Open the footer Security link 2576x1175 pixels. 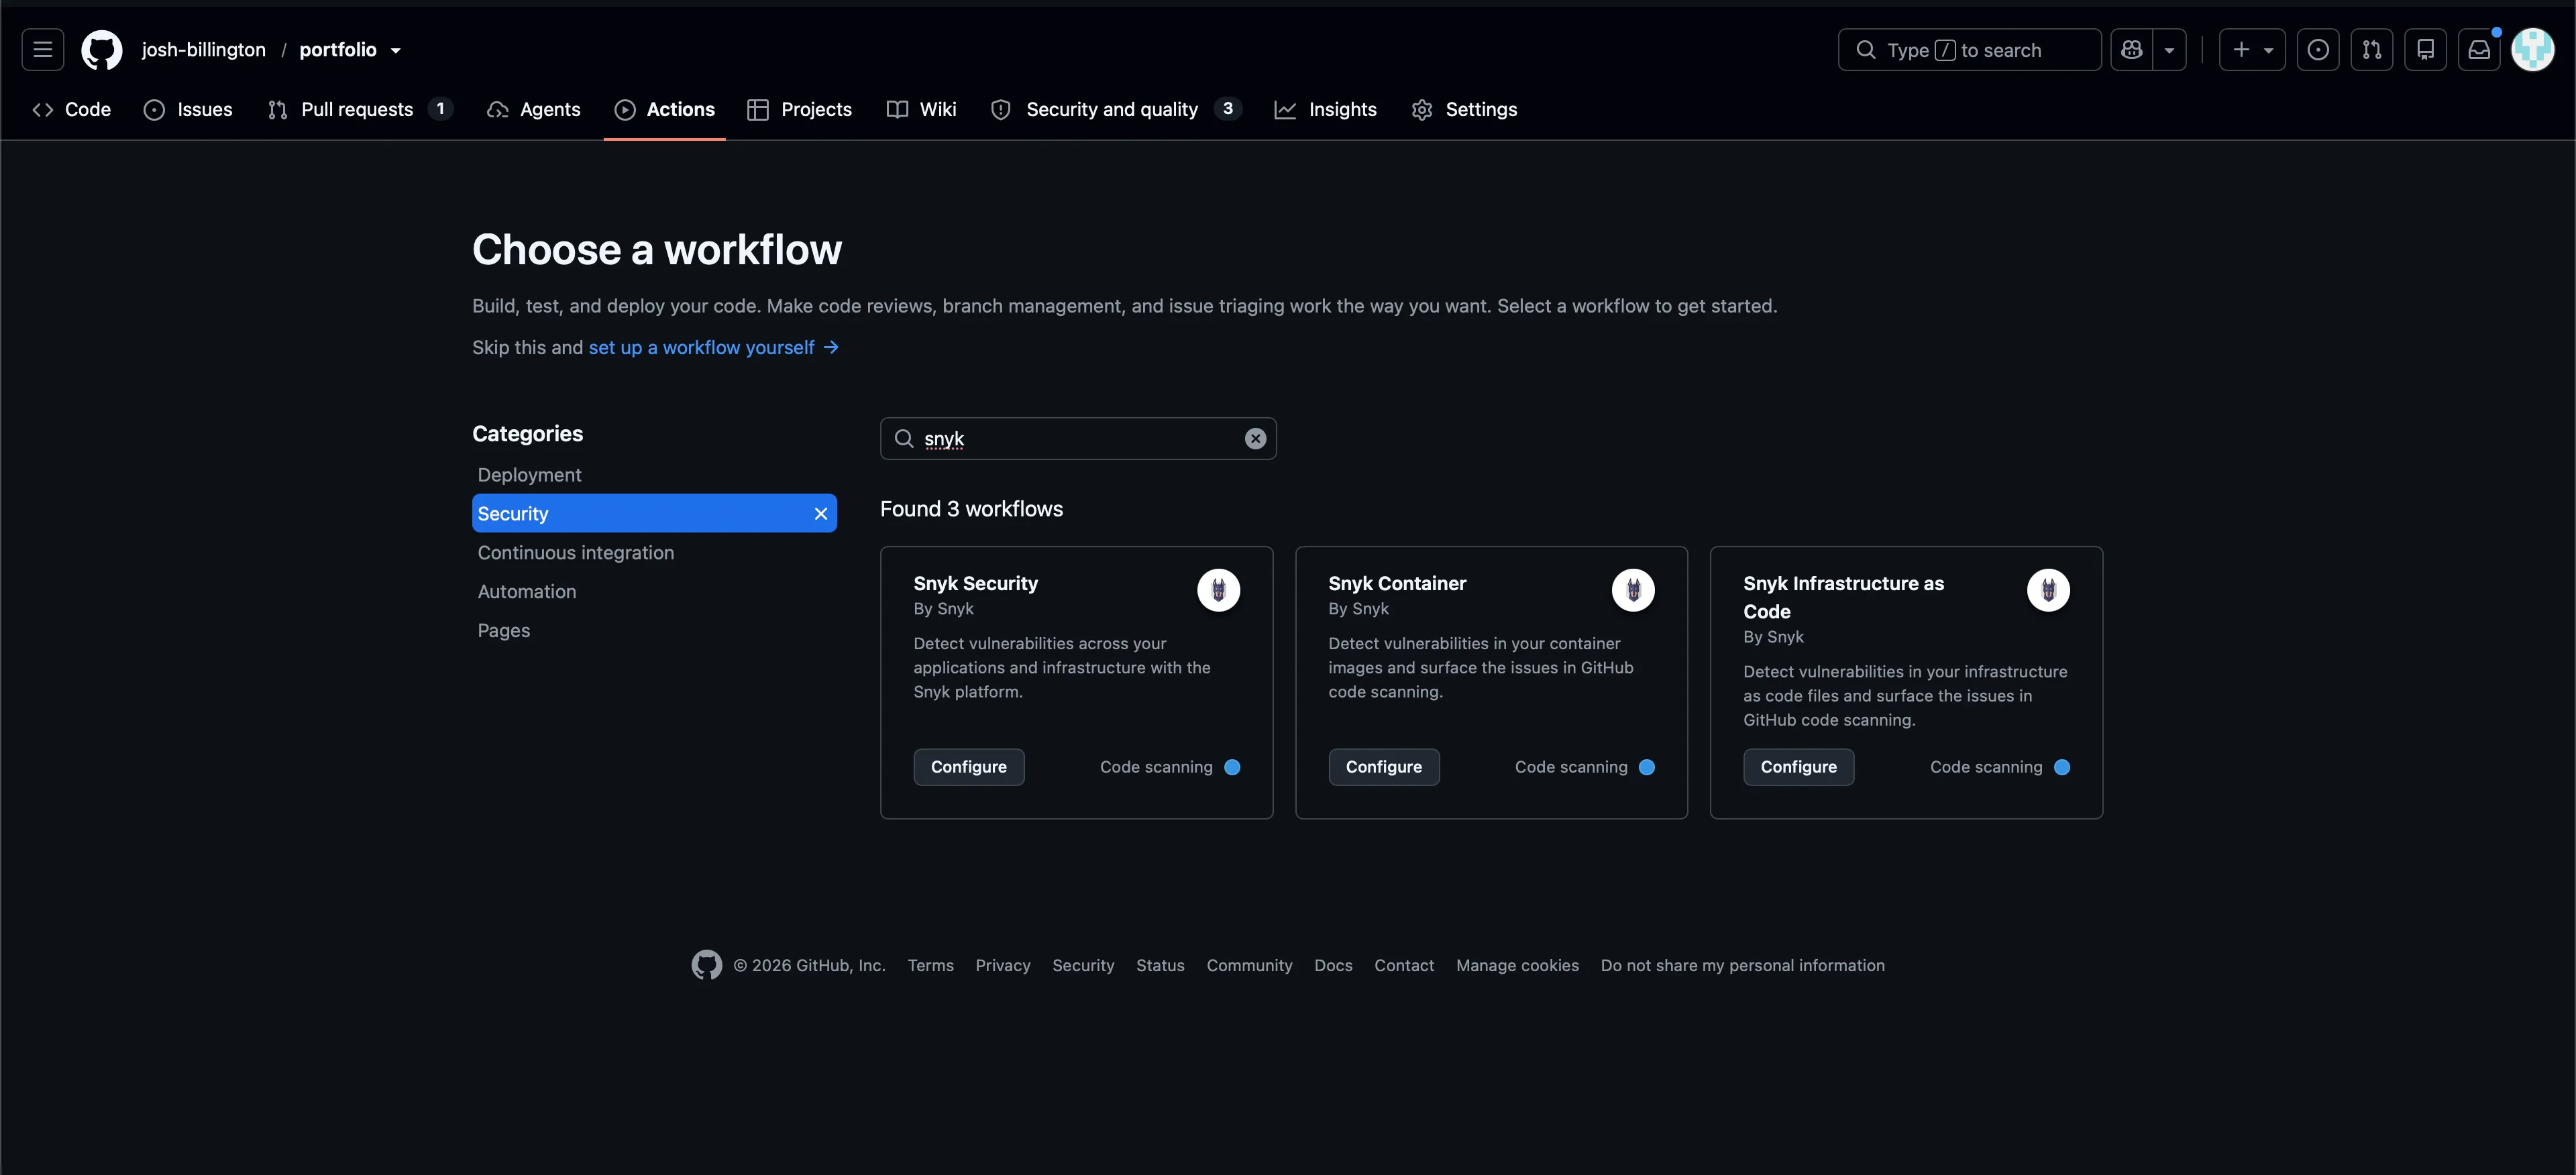[1083, 965]
